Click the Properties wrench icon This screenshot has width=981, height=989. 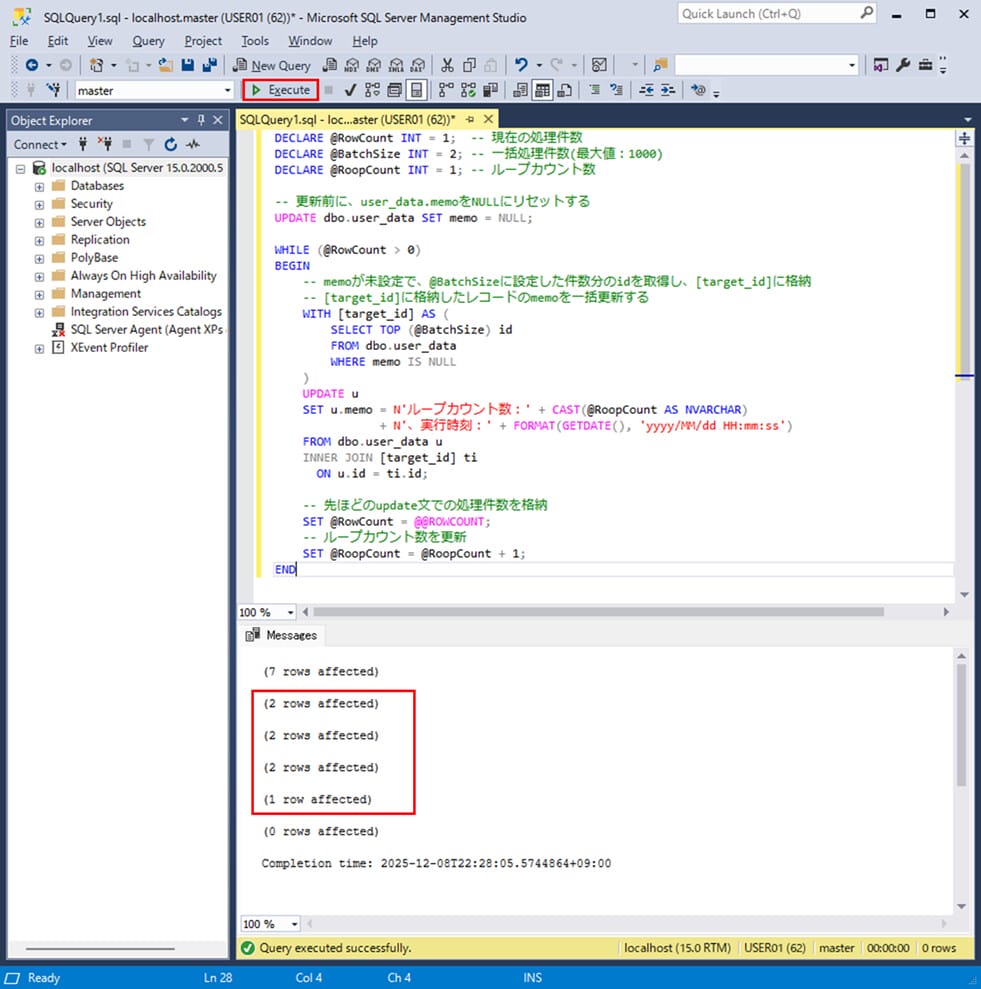pyautogui.click(x=903, y=65)
